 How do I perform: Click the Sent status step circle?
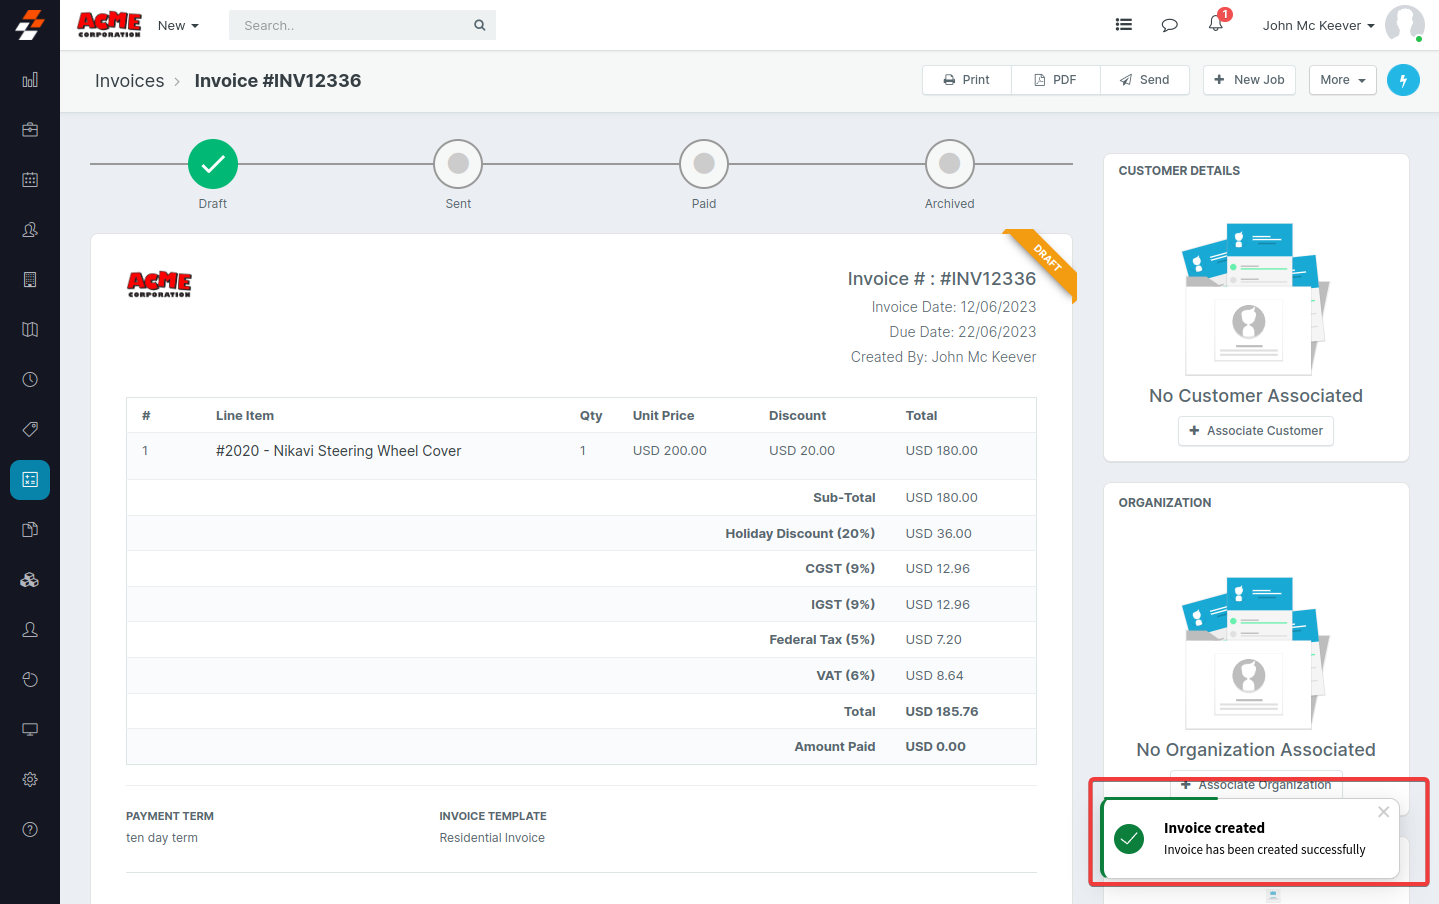click(x=458, y=164)
